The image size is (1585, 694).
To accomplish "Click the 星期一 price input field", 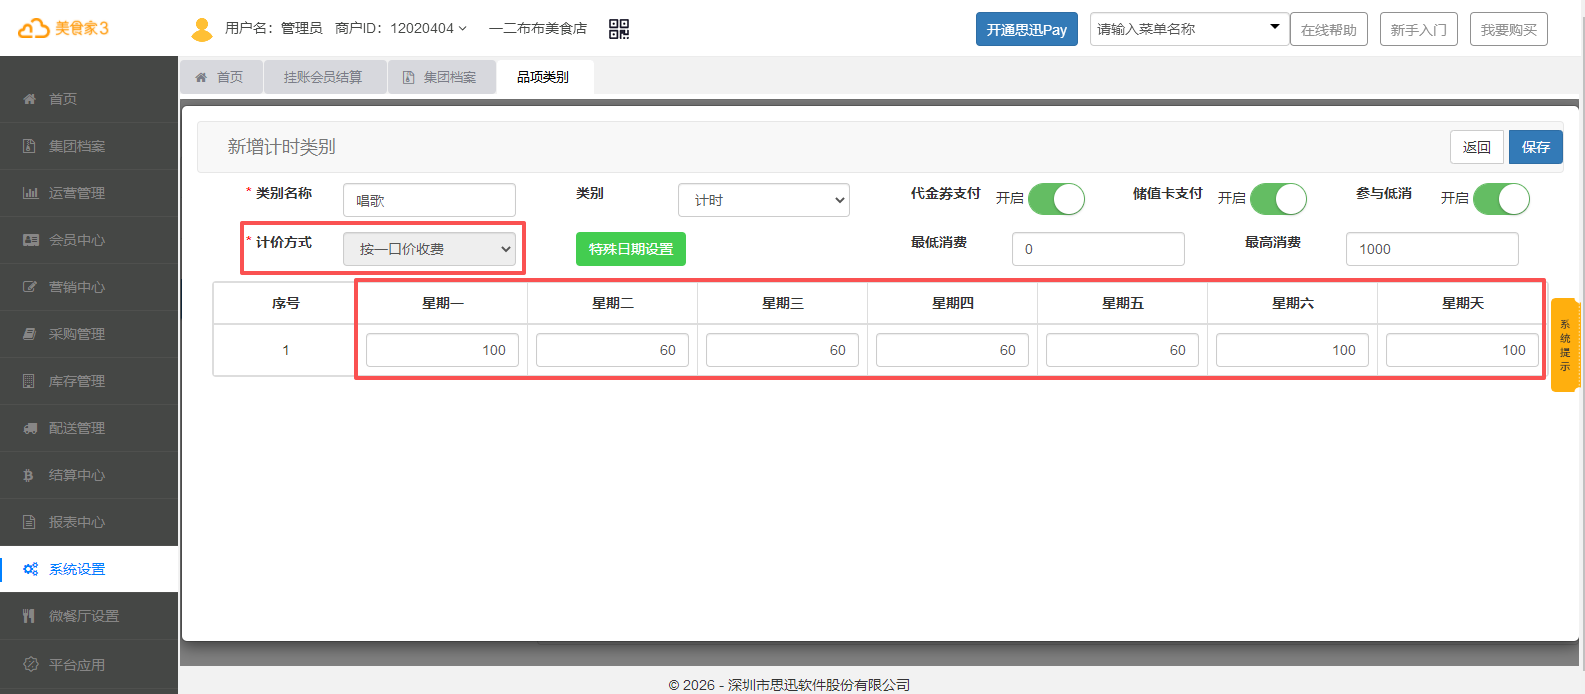I will coord(442,350).
